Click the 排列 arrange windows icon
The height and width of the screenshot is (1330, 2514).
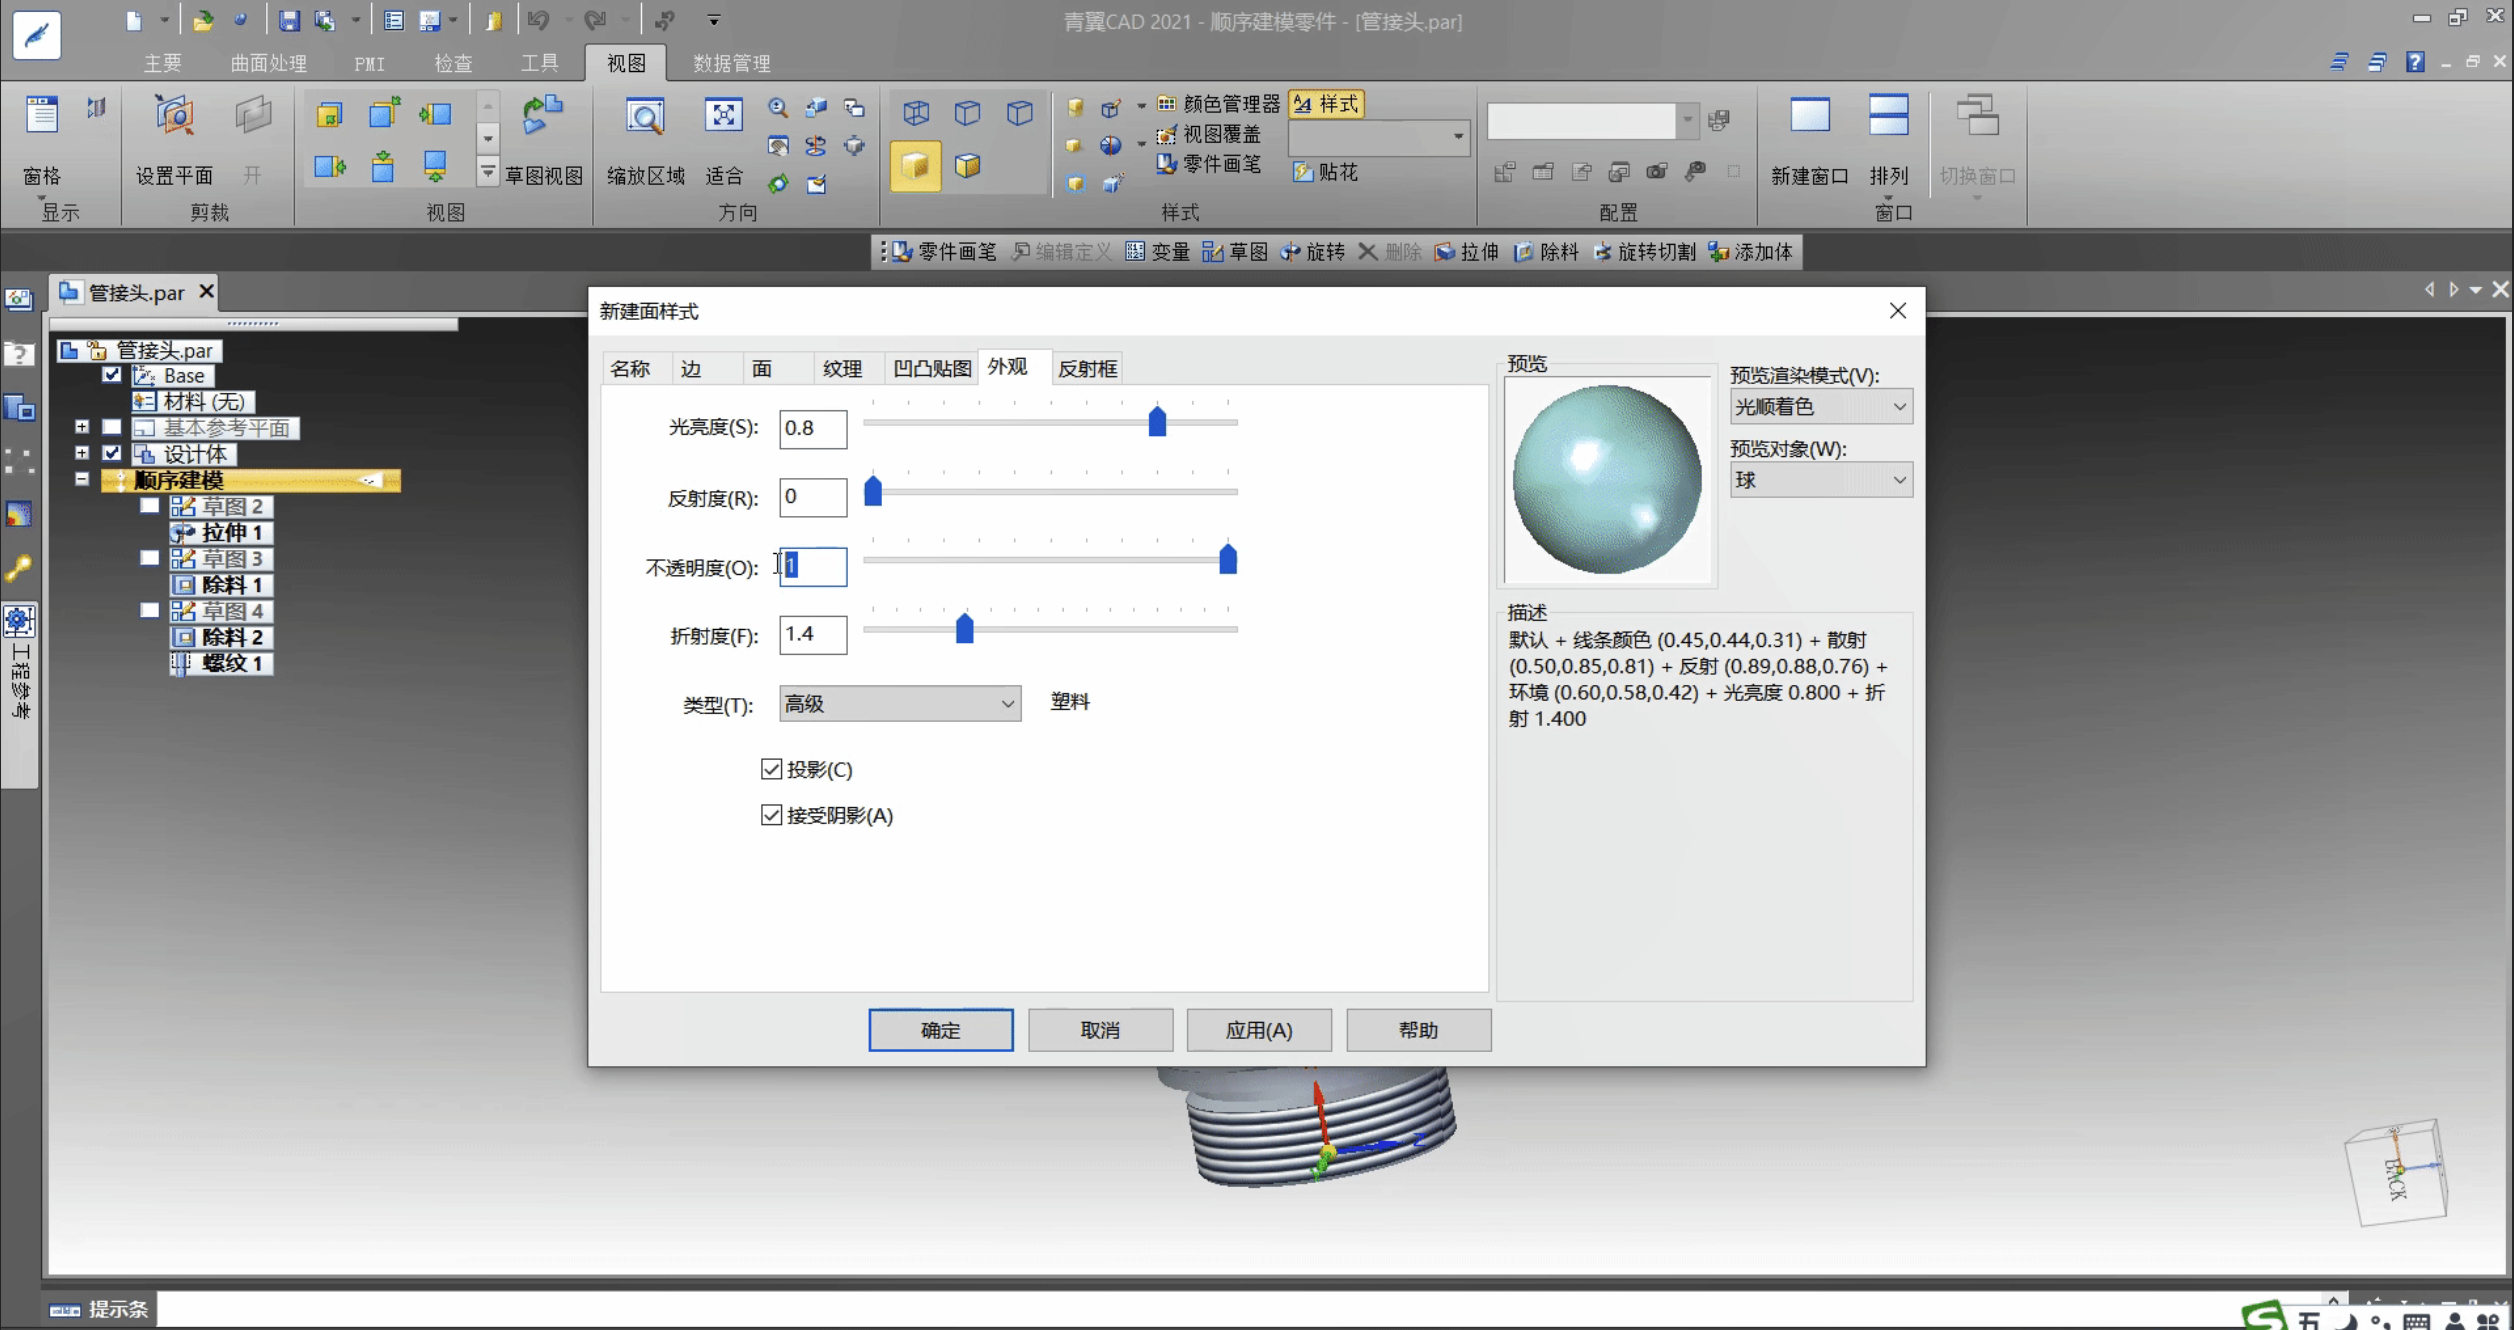tap(1888, 116)
